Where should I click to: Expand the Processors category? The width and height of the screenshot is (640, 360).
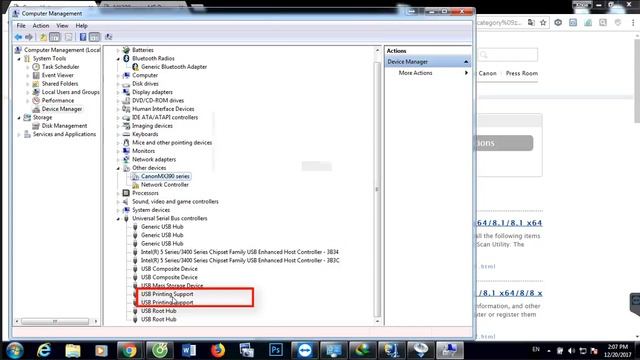click(x=118, y=193)
